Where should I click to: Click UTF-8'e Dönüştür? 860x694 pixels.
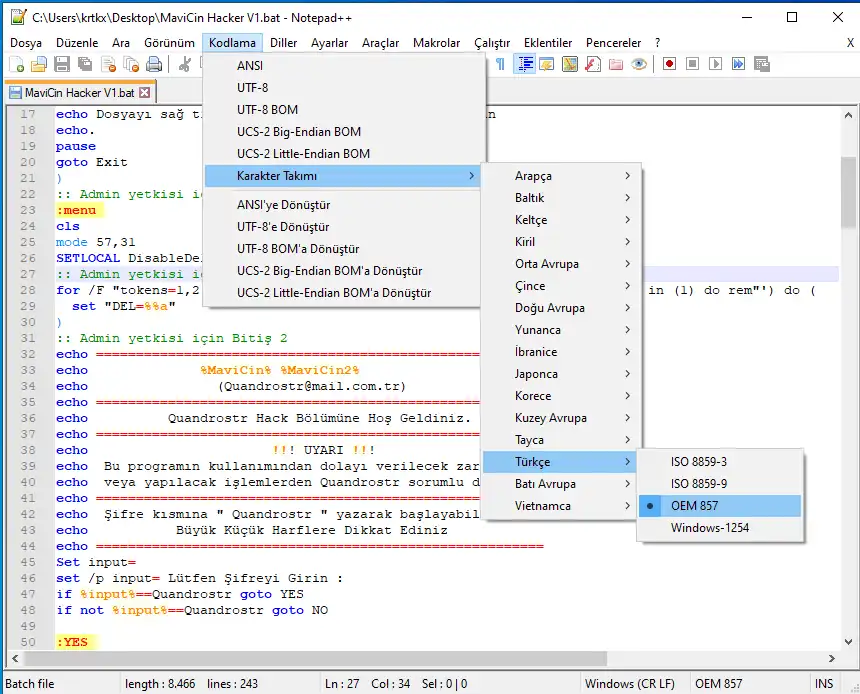coord(343,227)
